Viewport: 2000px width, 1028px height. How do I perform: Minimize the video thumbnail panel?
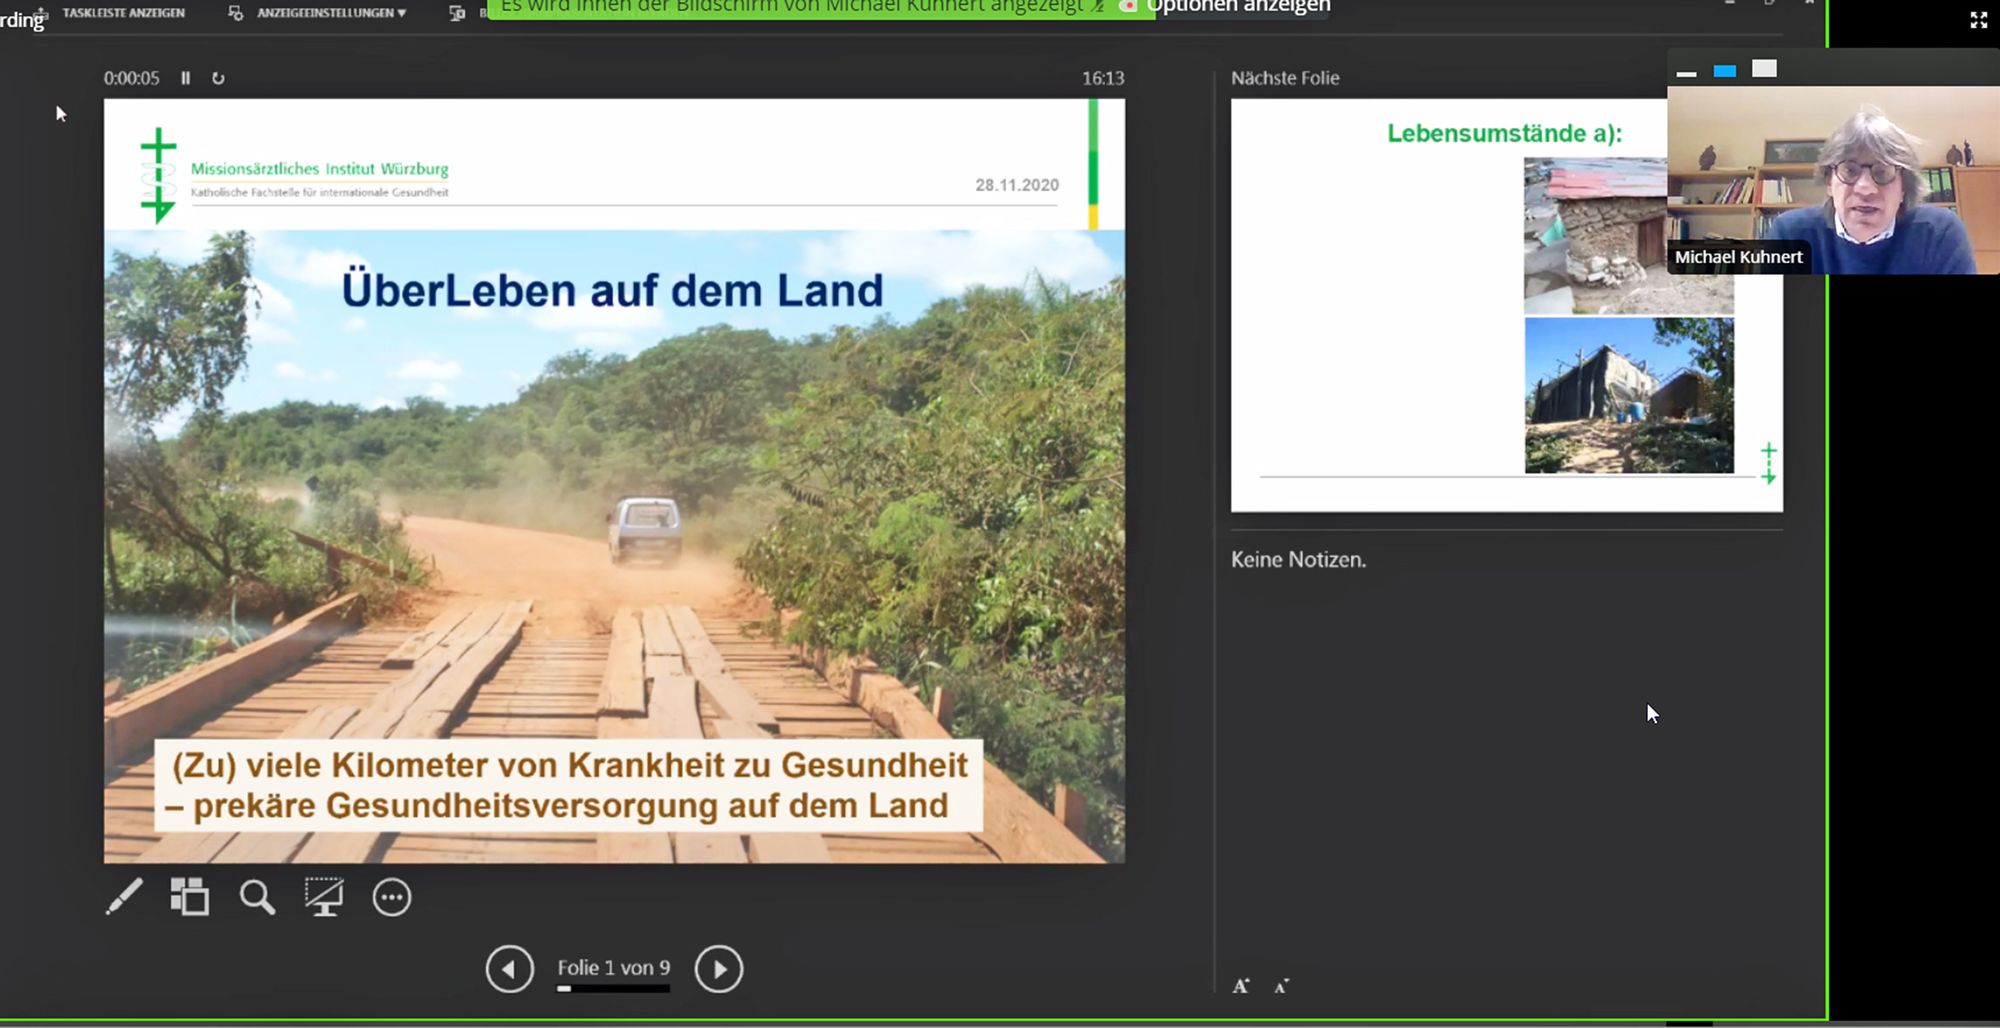coord(1686,71)
